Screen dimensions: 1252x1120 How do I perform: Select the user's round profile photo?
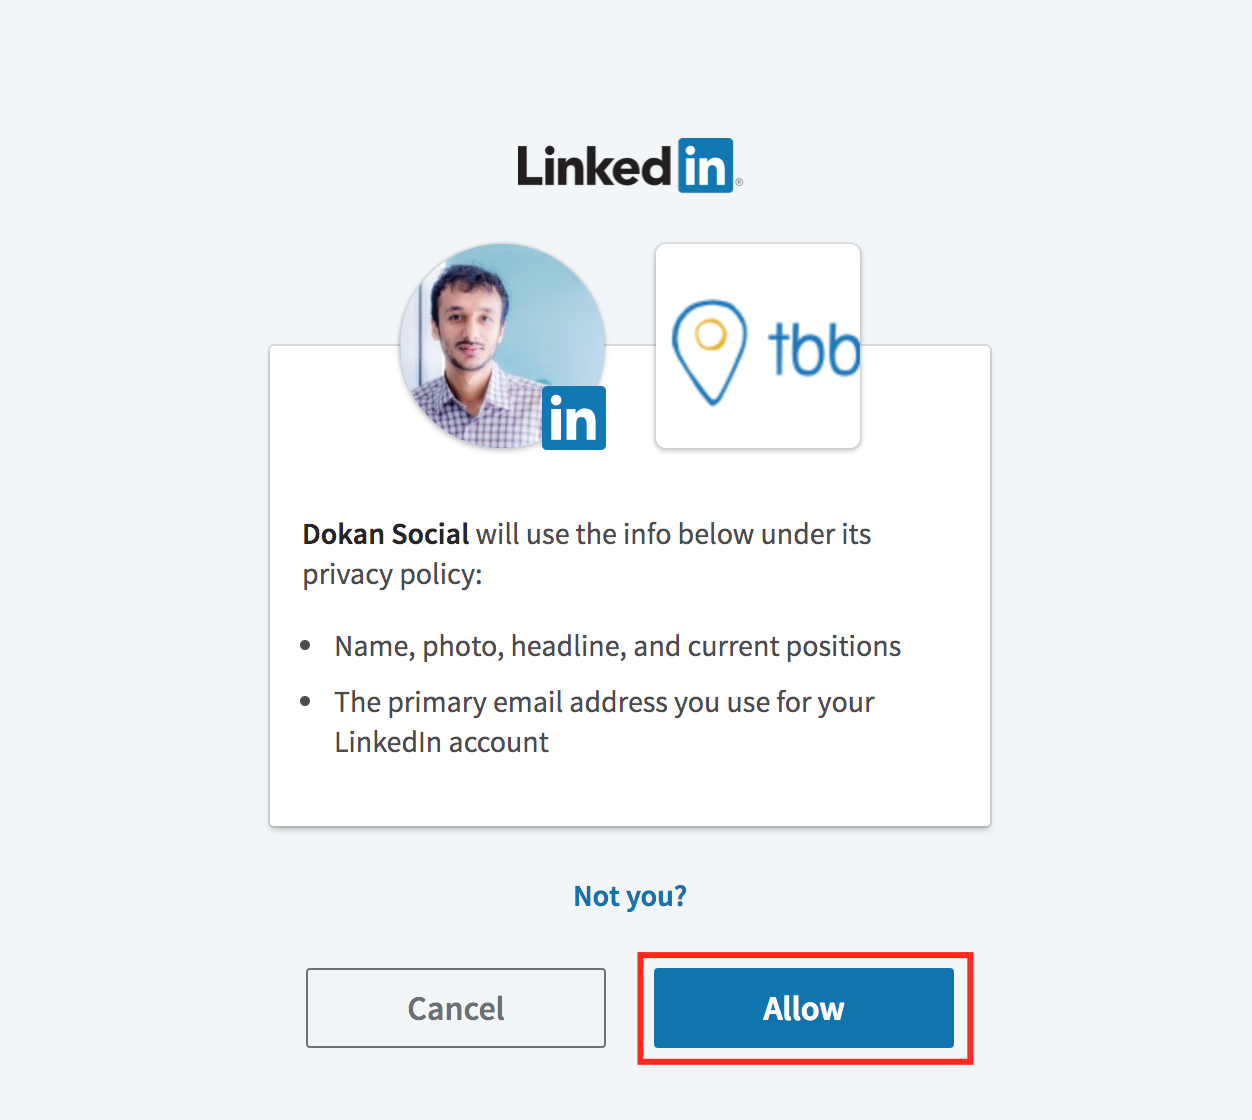coord(503,345)
